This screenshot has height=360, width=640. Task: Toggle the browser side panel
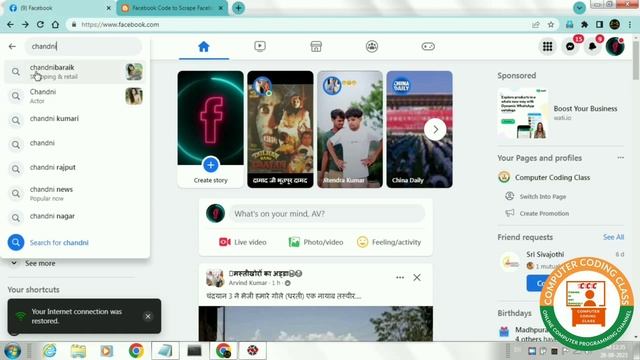coord(599,24)
